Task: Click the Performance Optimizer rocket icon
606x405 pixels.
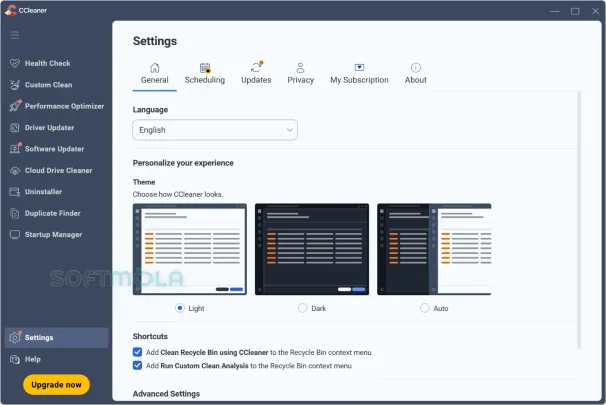Action: point(15,106)
